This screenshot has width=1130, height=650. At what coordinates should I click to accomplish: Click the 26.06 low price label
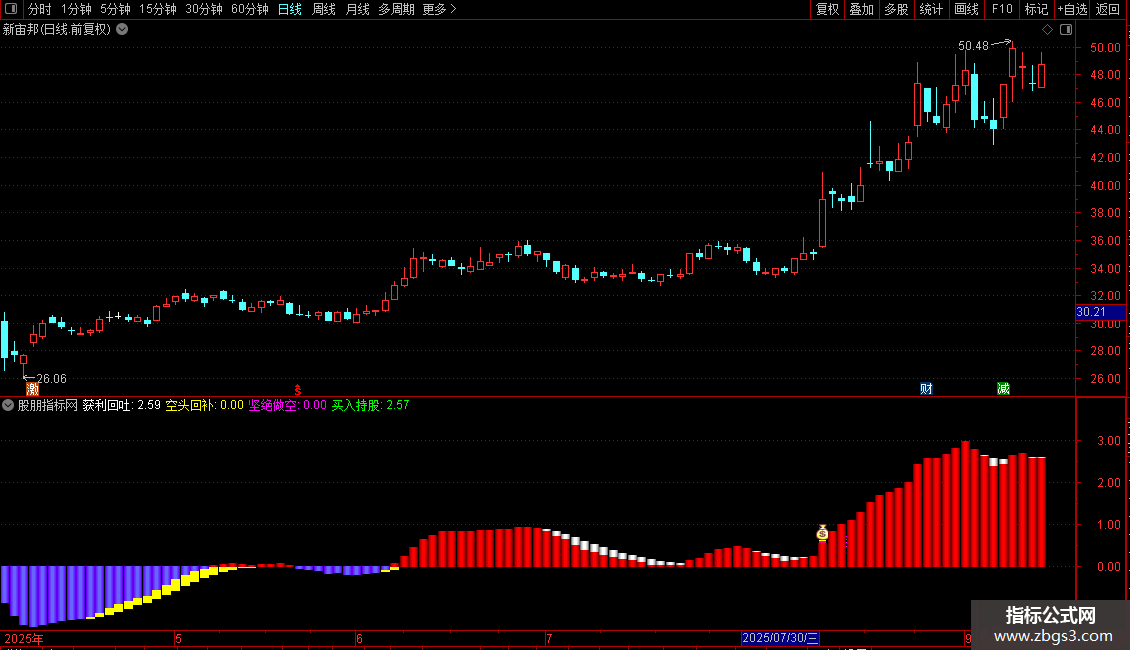[51, 379]
